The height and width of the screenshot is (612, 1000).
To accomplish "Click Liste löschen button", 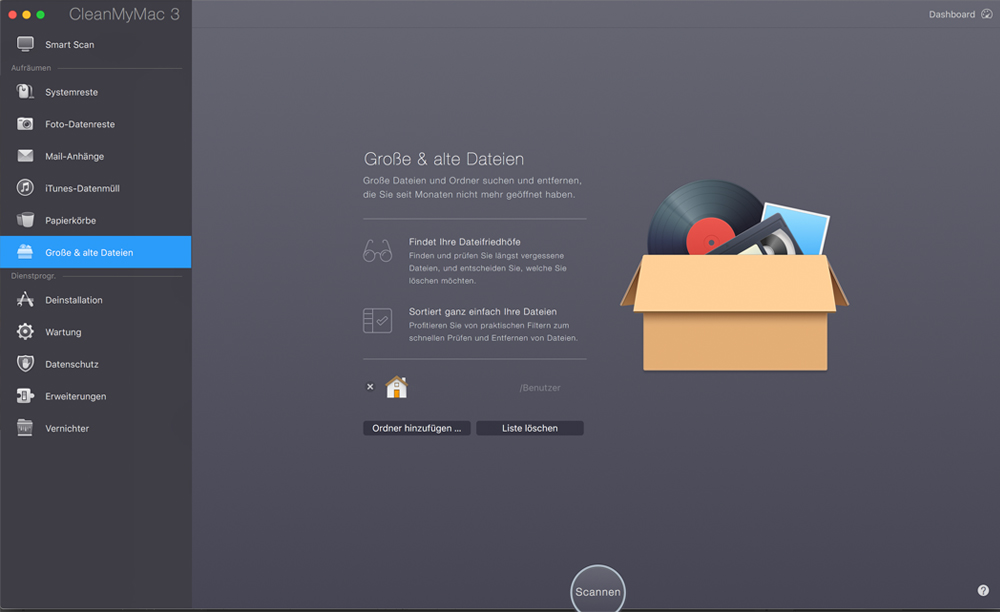I will [529, 428].
